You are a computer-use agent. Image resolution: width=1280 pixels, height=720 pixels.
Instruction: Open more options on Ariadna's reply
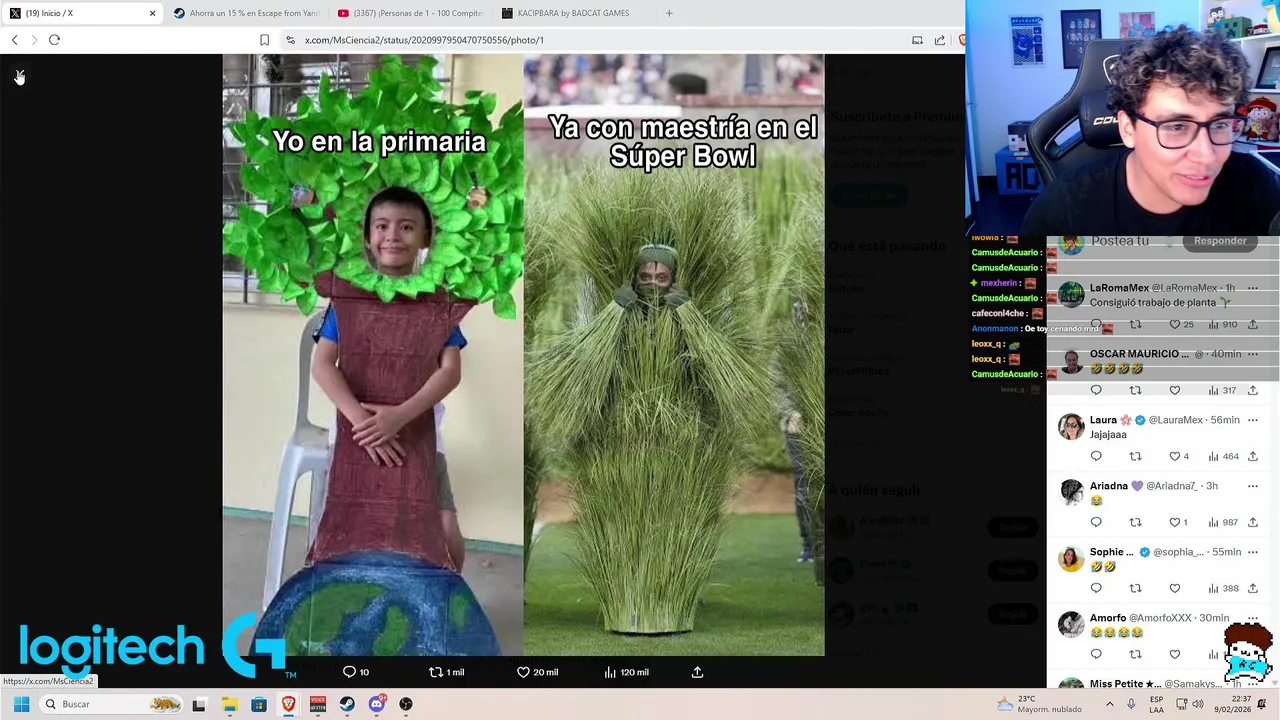[1252, 486]
